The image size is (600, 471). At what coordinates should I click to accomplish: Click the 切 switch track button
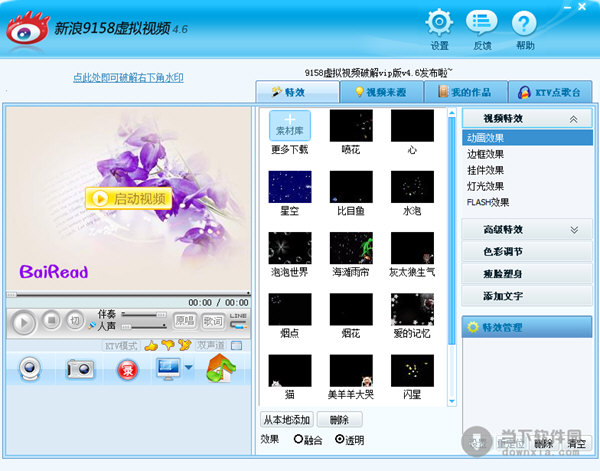(x=75, y=320)
